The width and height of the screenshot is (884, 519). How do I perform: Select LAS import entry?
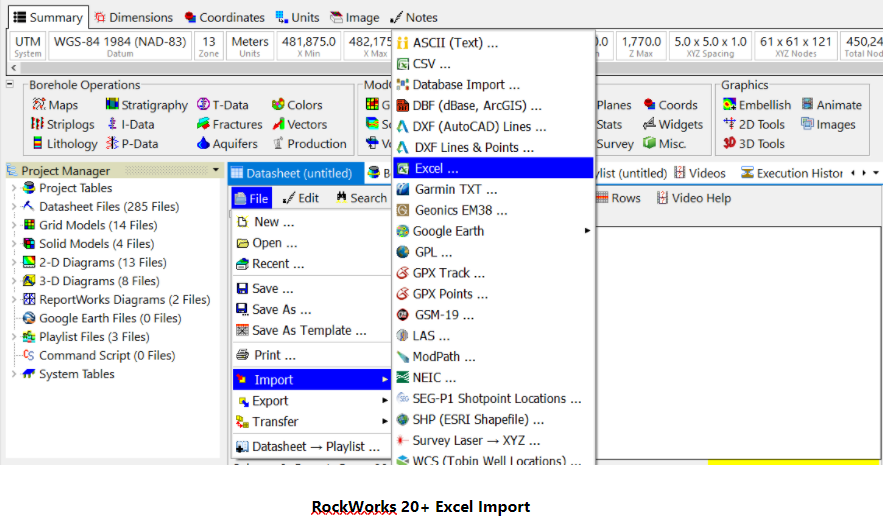pos(493,336)
